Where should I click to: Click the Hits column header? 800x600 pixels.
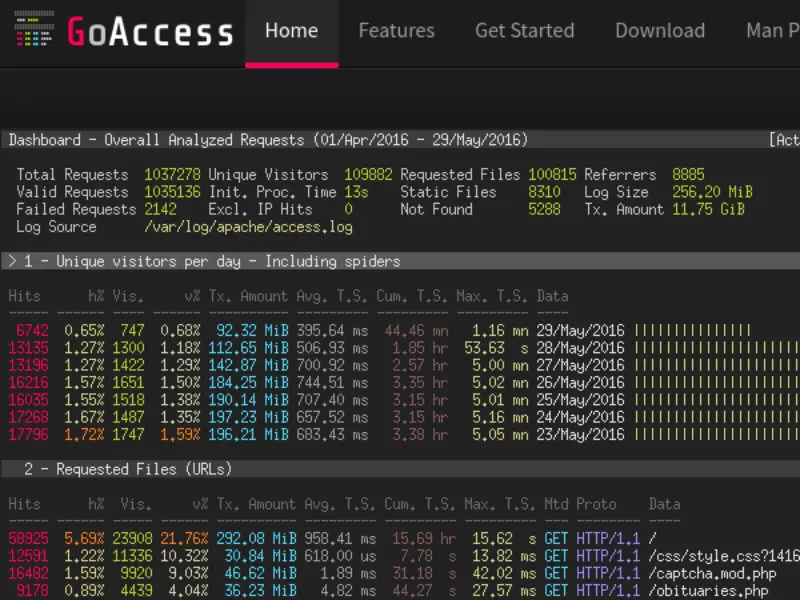26,296
